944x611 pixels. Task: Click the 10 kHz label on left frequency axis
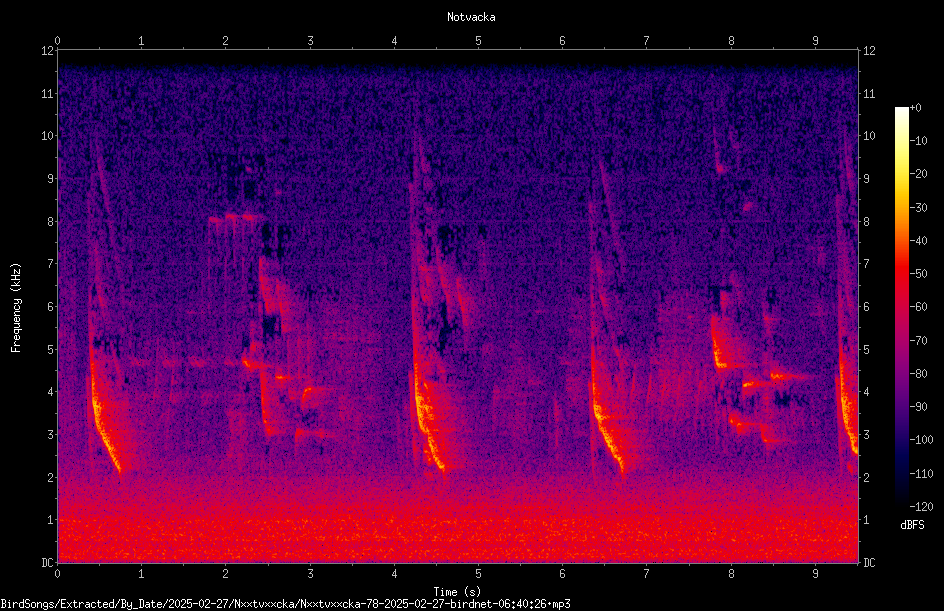tap(48, 136)
